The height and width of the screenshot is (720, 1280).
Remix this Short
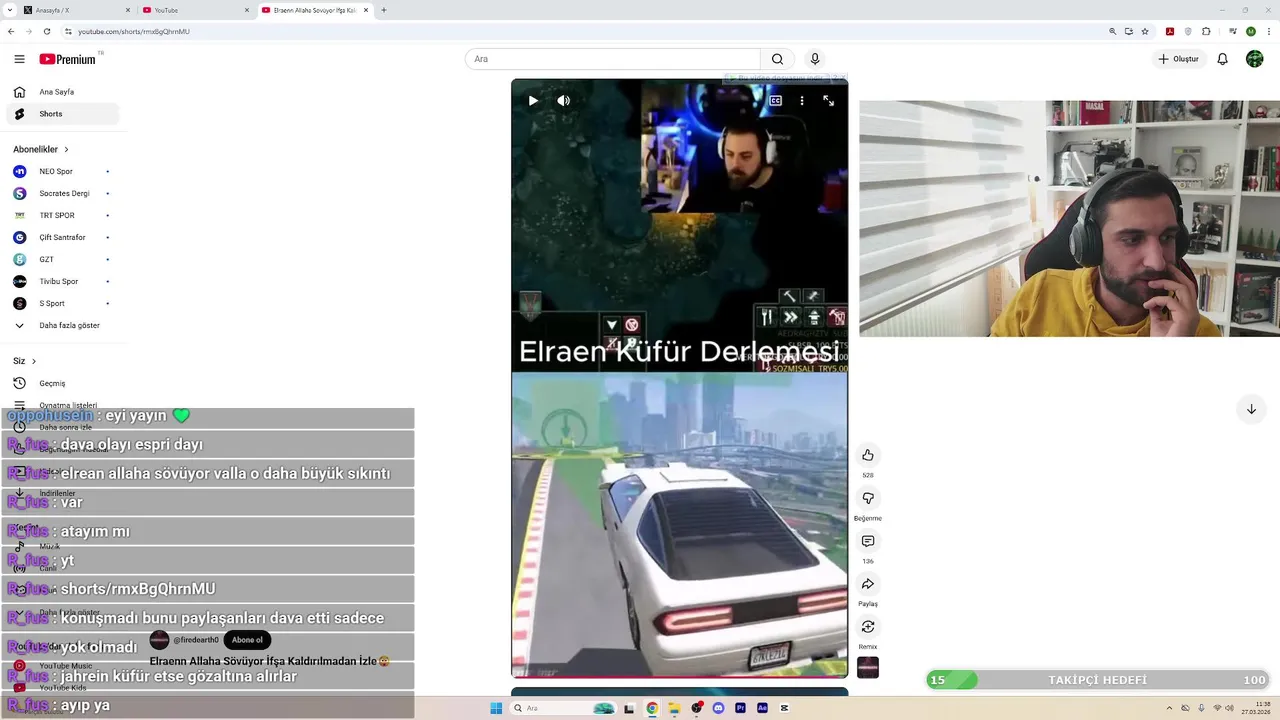(x=868, y=627)
